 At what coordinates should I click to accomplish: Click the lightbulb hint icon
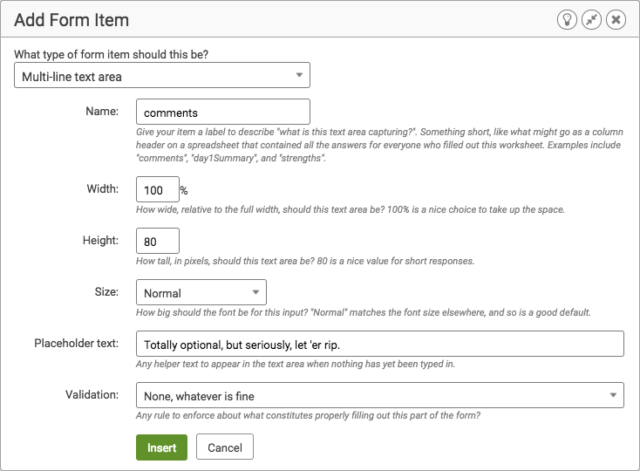(x=567, y=20)
